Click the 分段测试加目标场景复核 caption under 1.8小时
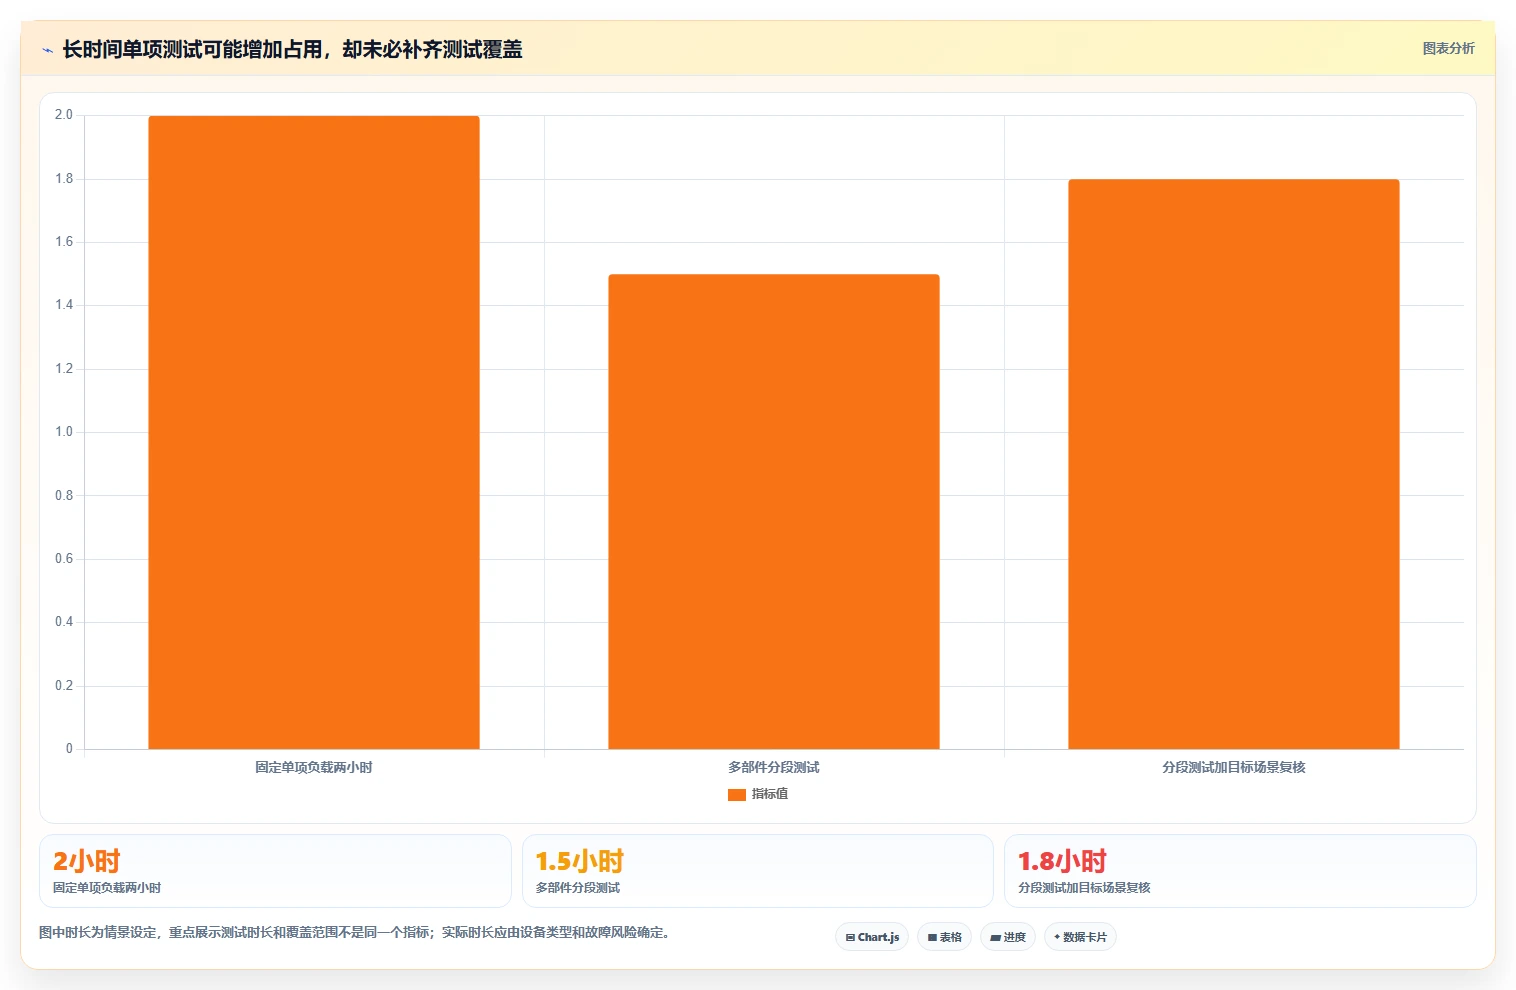This screenshot has width=1516, height=990. pos(1084,888)
